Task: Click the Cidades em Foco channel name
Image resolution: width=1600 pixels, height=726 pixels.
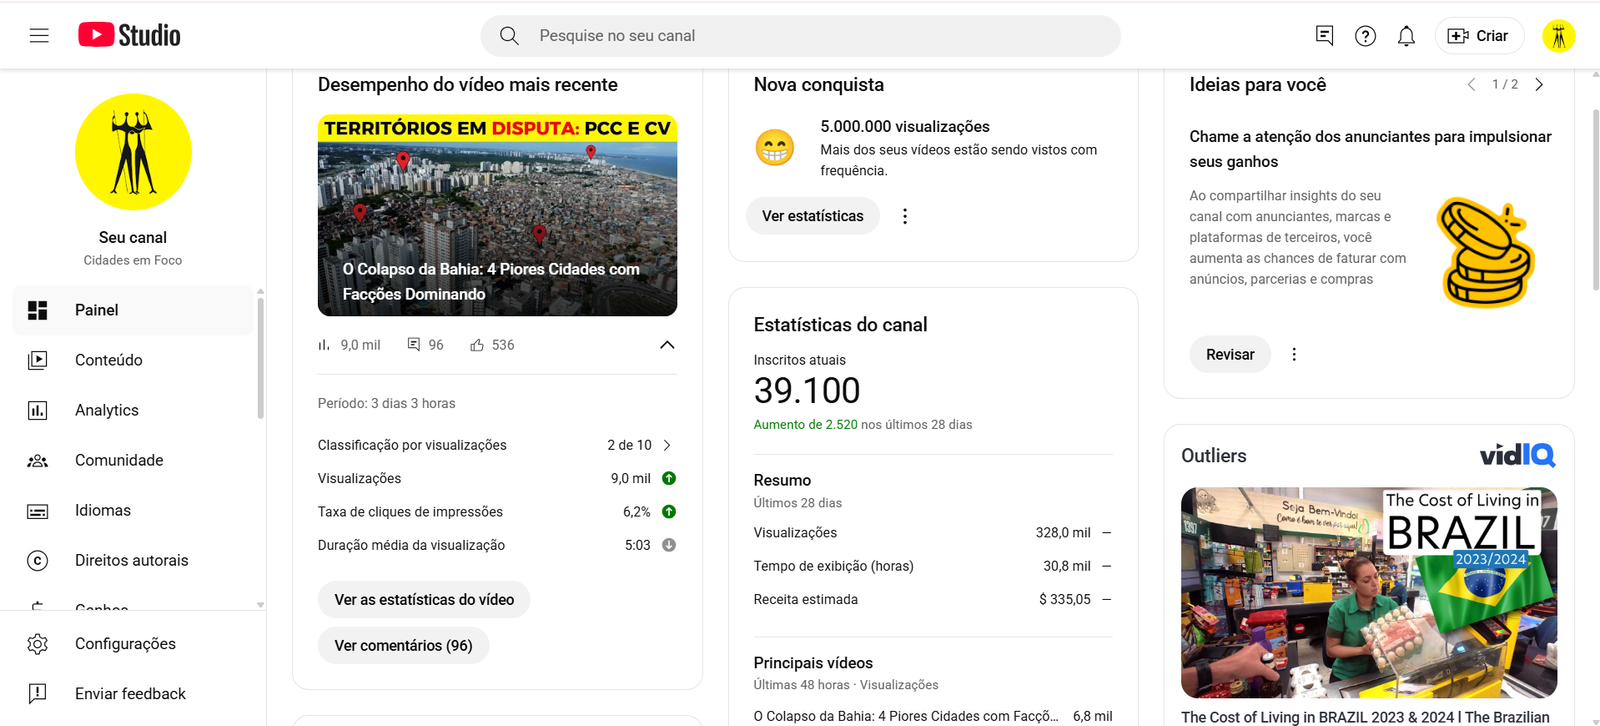Action: point(133,260)
